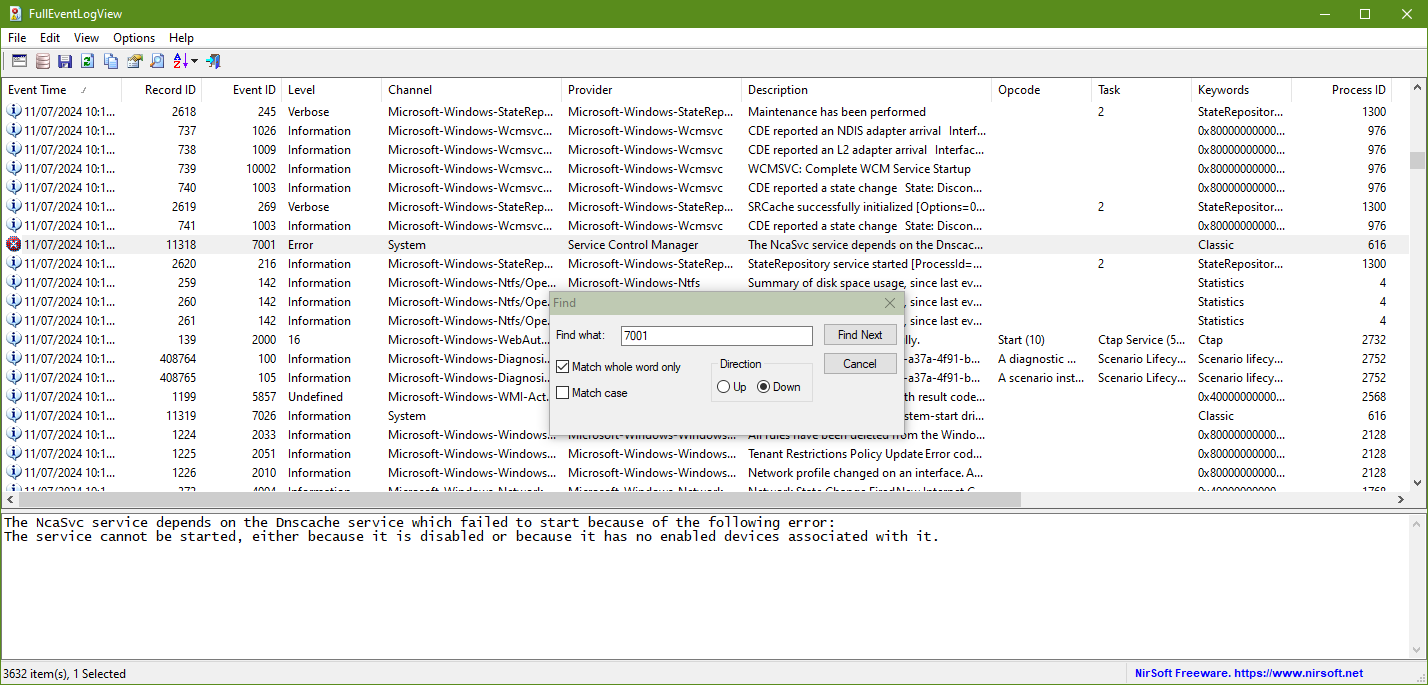
Task: Open the Options menu
Action: (134, 38)
